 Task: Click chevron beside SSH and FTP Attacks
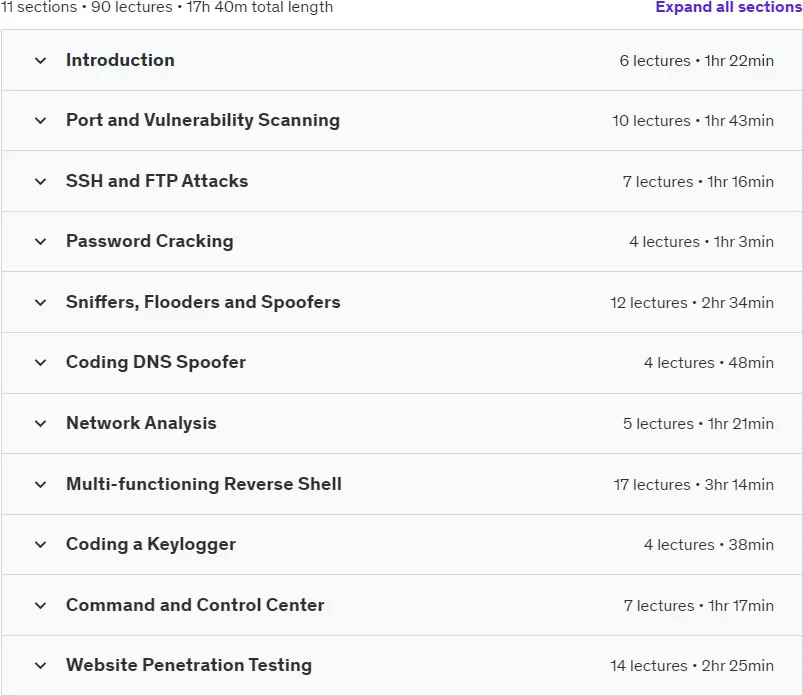coord(40,181)
